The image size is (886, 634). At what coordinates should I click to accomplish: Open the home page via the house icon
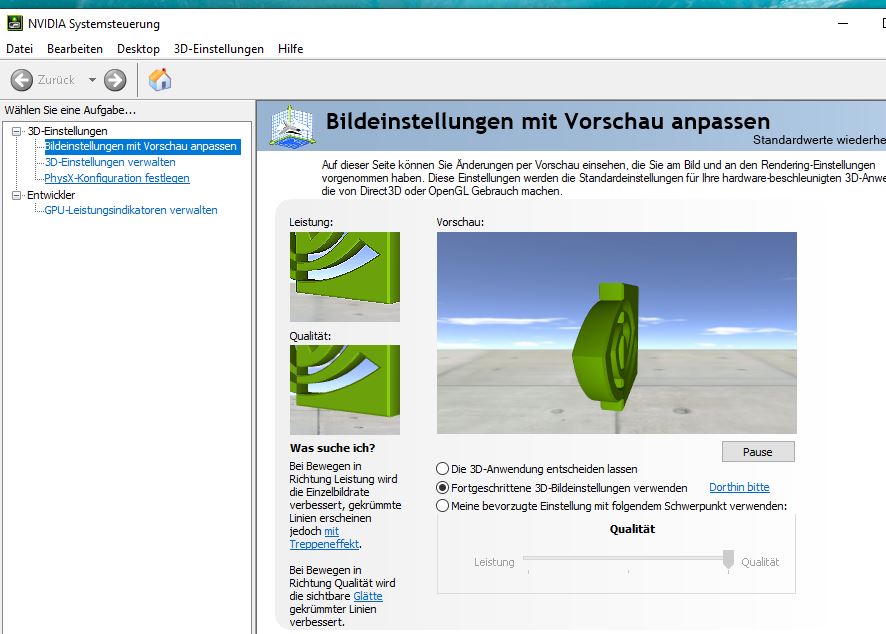[160, 80]
